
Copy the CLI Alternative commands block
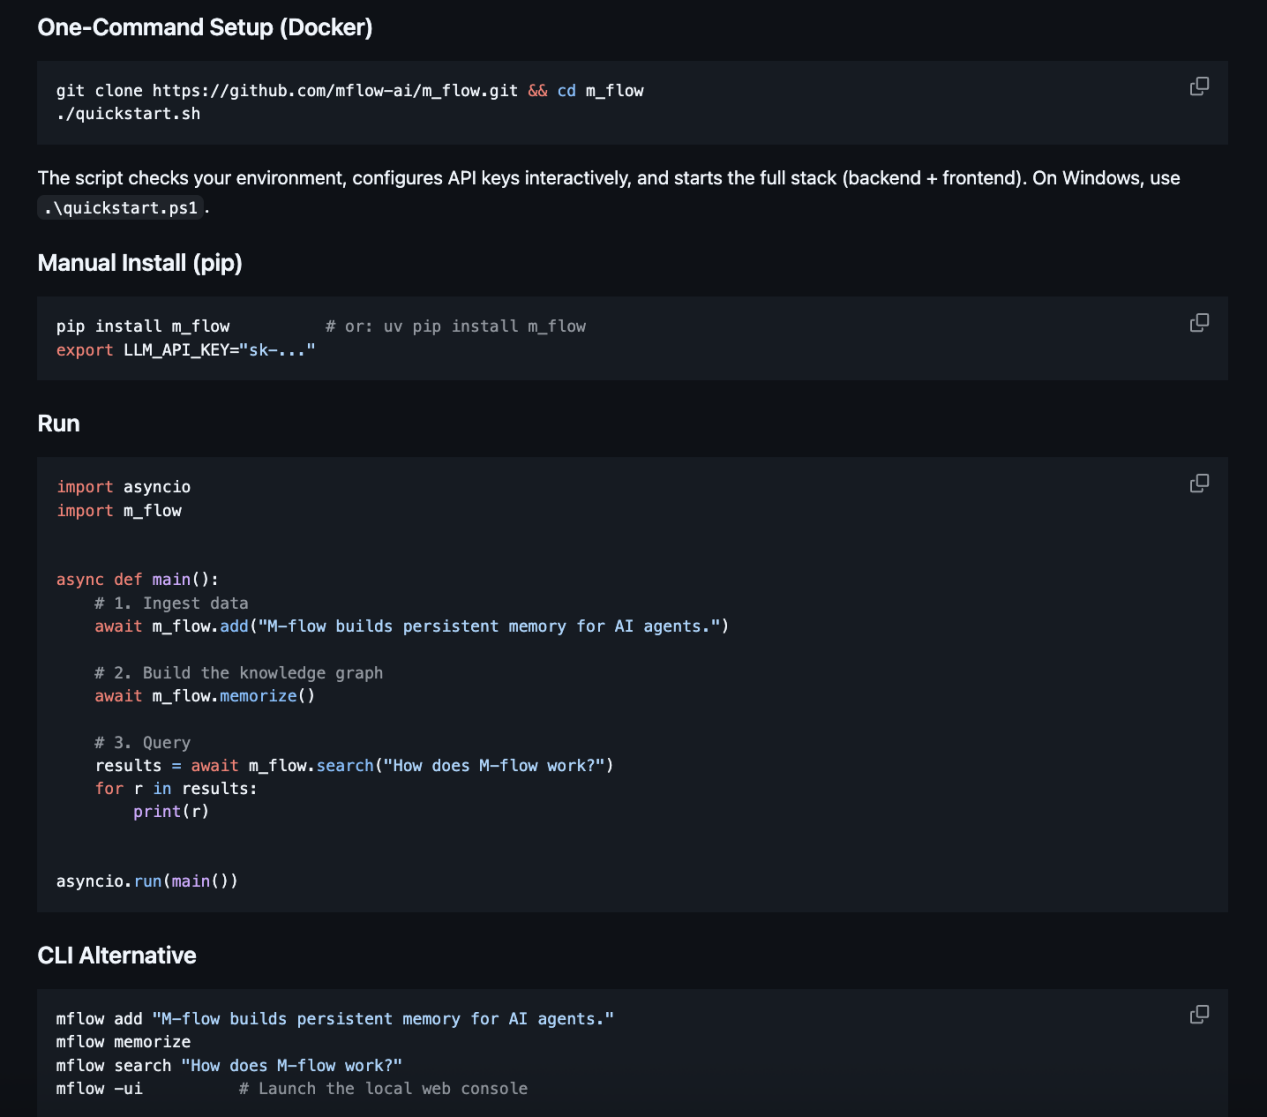[1199, 1015]
